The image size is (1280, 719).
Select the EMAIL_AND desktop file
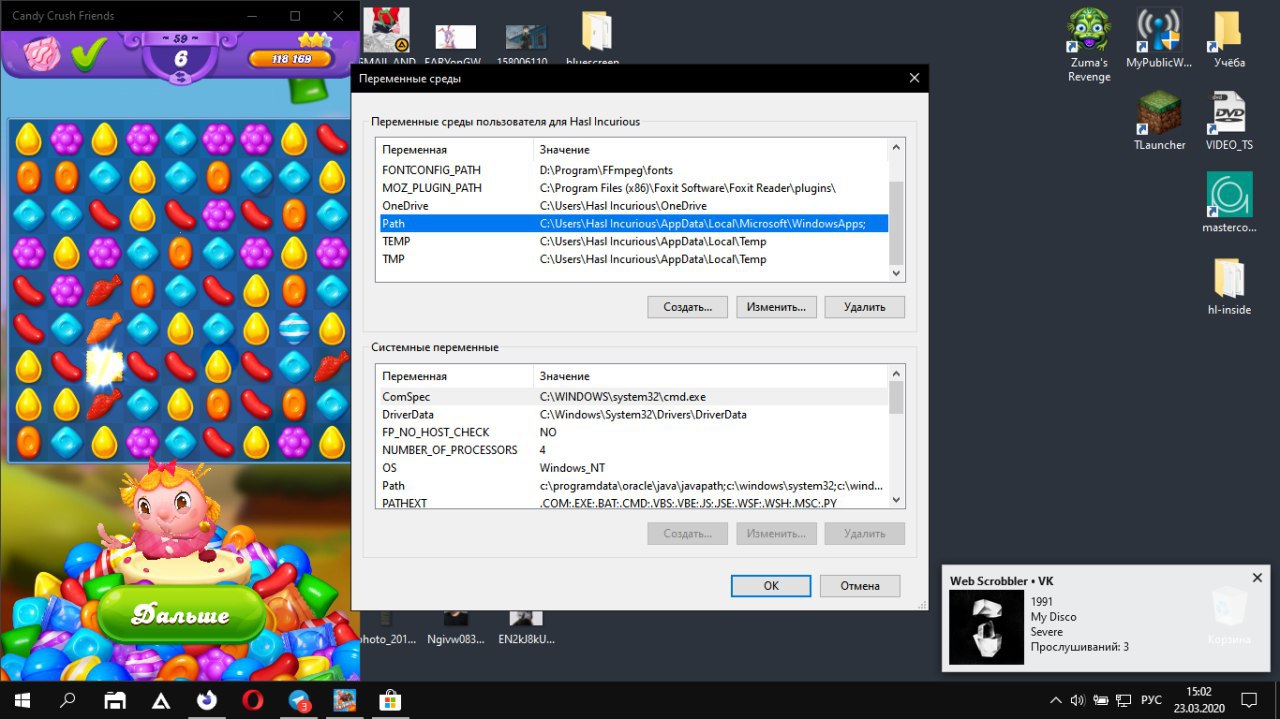(x=388, y=38)
